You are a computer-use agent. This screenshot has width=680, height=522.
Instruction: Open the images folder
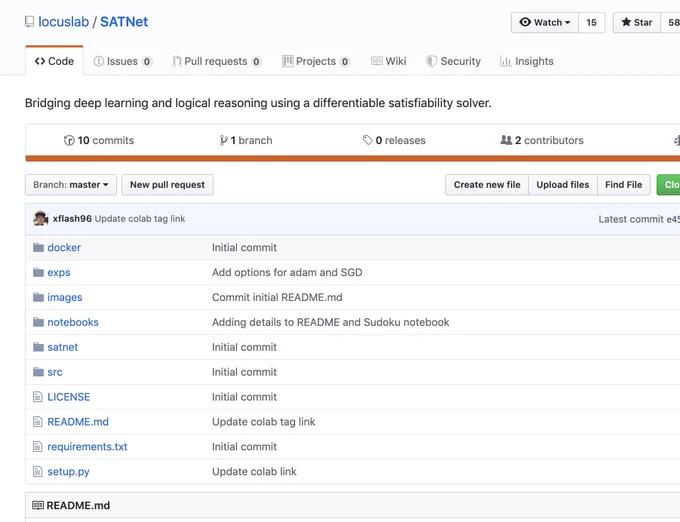(65, 297)
